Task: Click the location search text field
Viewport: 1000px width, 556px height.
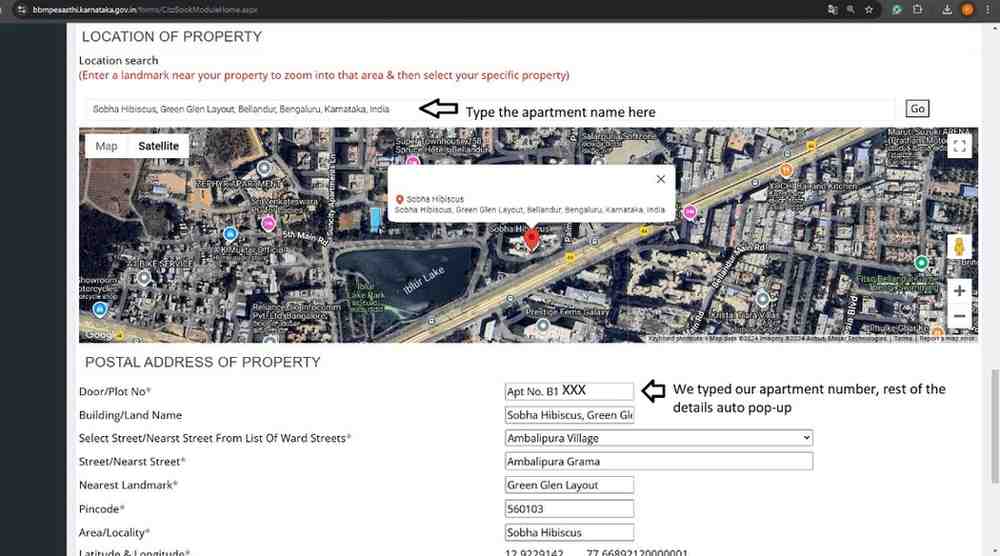Action: [x=490, y=109]
